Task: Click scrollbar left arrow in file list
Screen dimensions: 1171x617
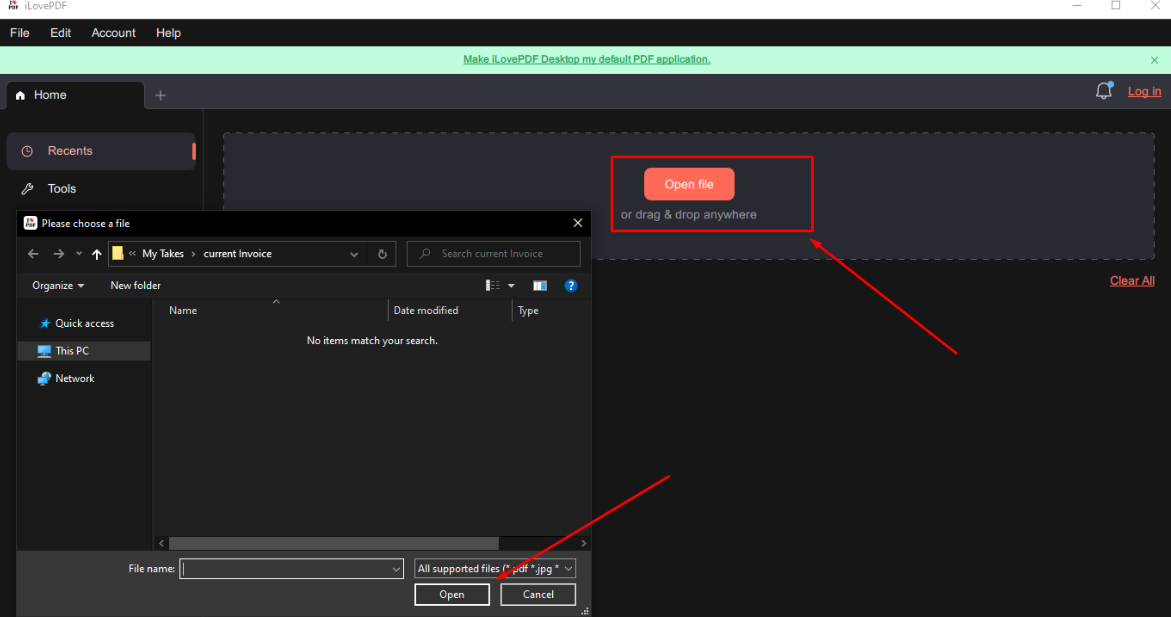Action: 161,544
